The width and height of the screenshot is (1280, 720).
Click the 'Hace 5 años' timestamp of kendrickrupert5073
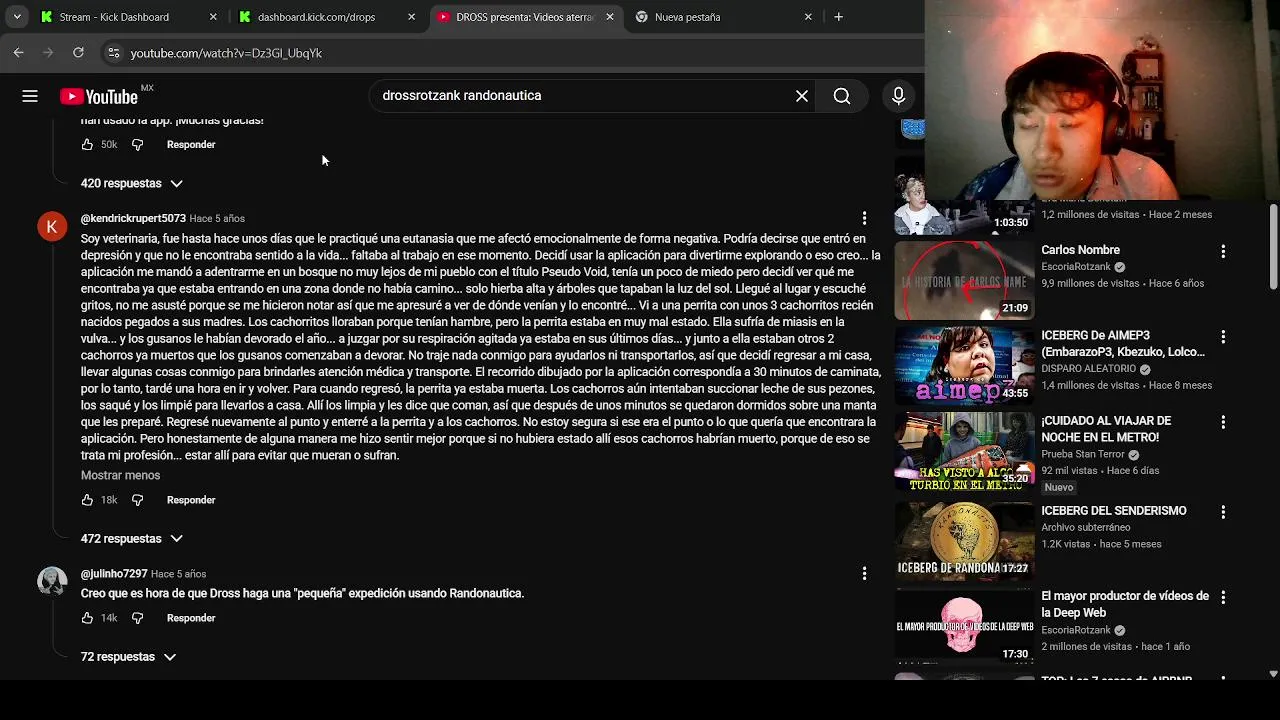(217, 218)
